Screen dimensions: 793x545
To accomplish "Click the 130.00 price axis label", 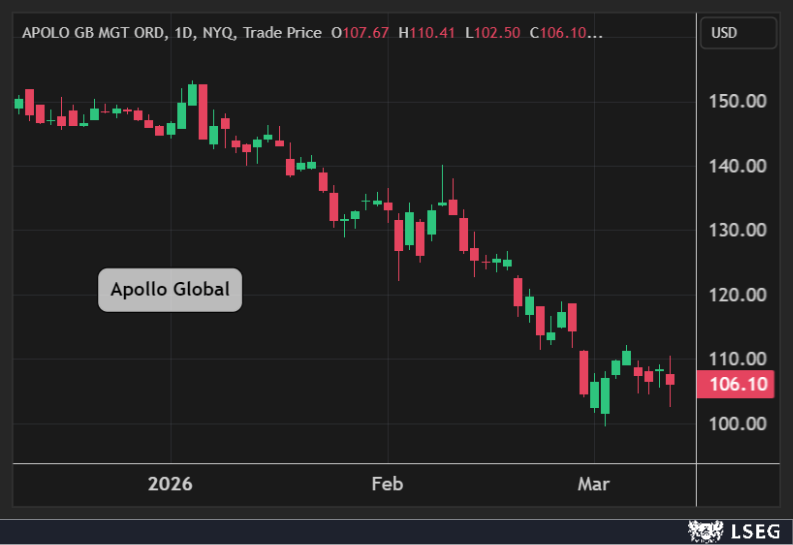I will tap(737, 230).
